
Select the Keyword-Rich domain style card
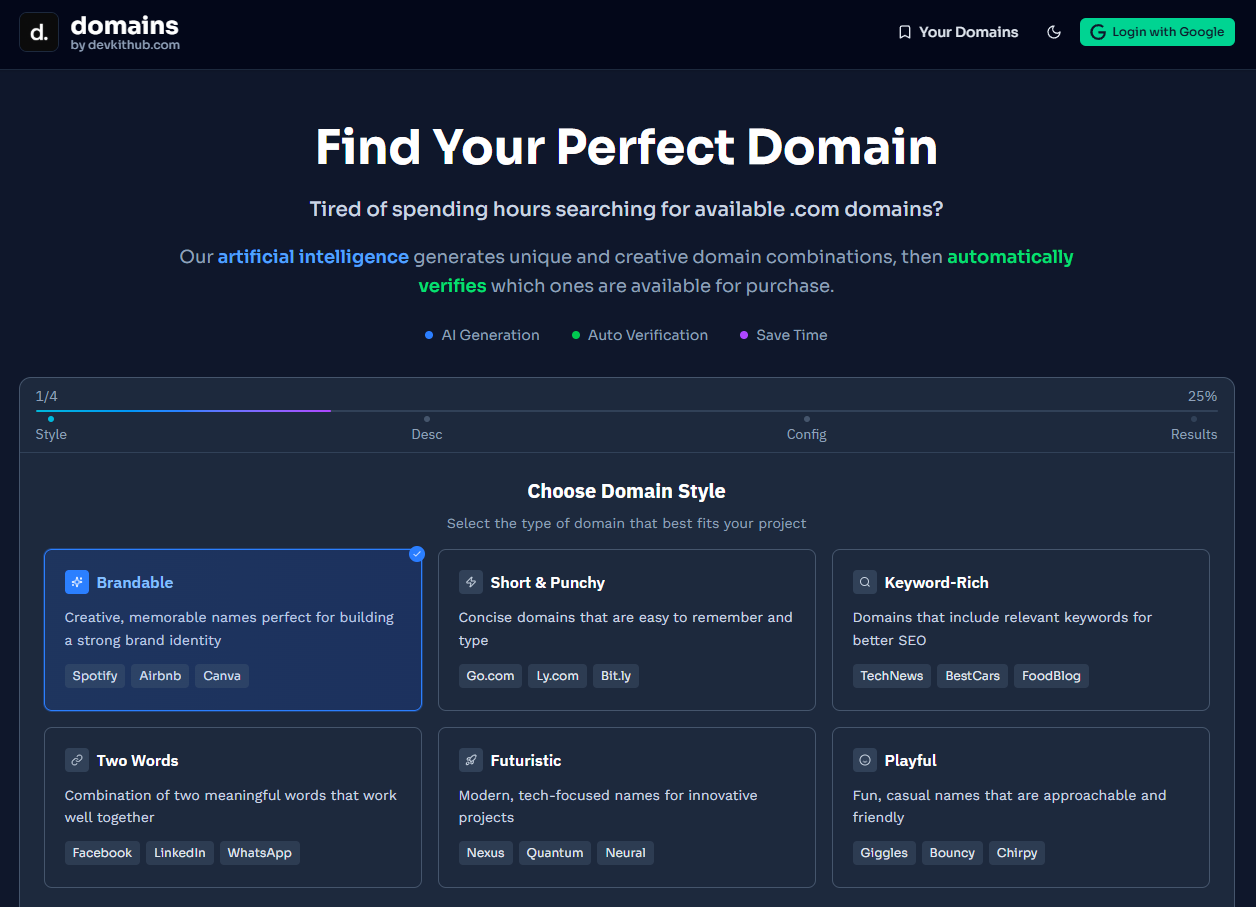(x=1020, y=630)
